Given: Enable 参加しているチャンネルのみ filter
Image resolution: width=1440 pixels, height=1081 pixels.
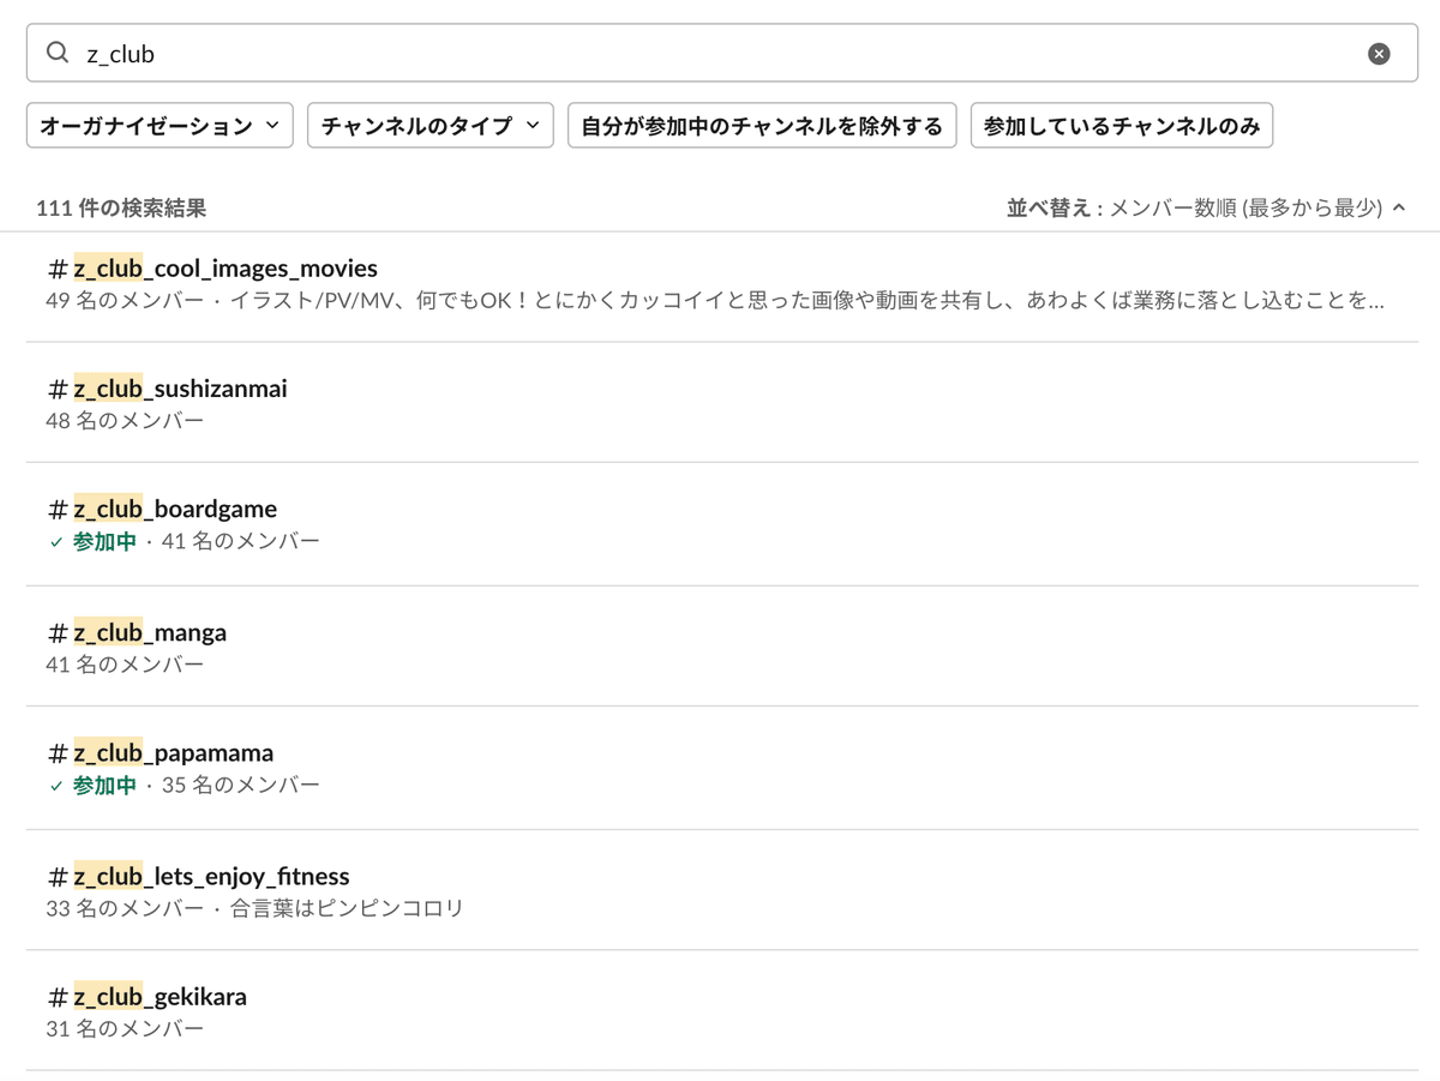Looking at the screenshot, I should tap(1121, 126).
